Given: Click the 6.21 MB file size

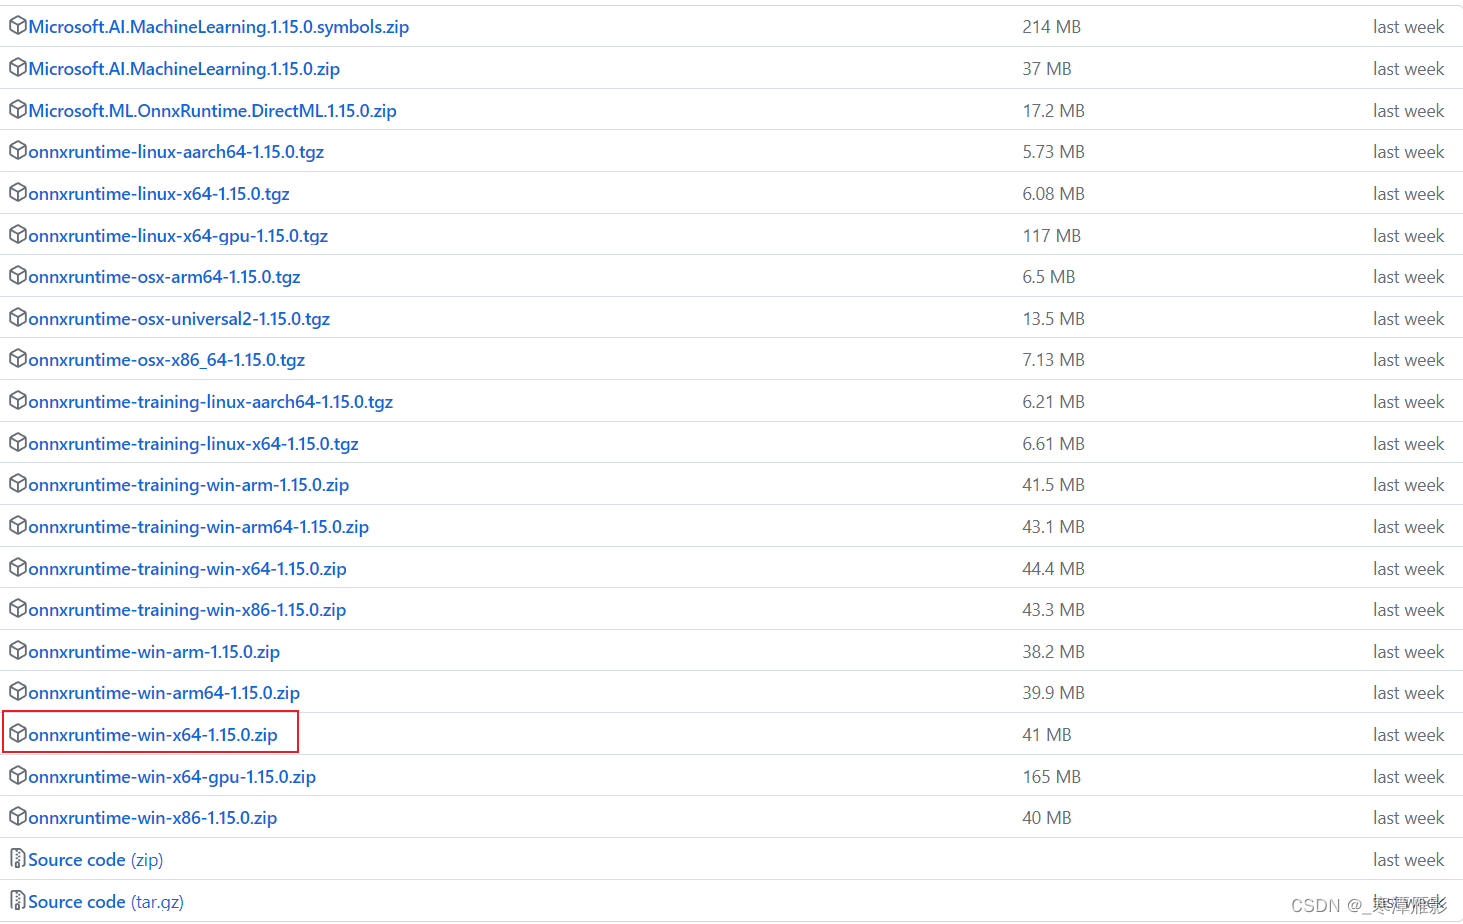Looking at the screenshot, I should (1053, 402).
